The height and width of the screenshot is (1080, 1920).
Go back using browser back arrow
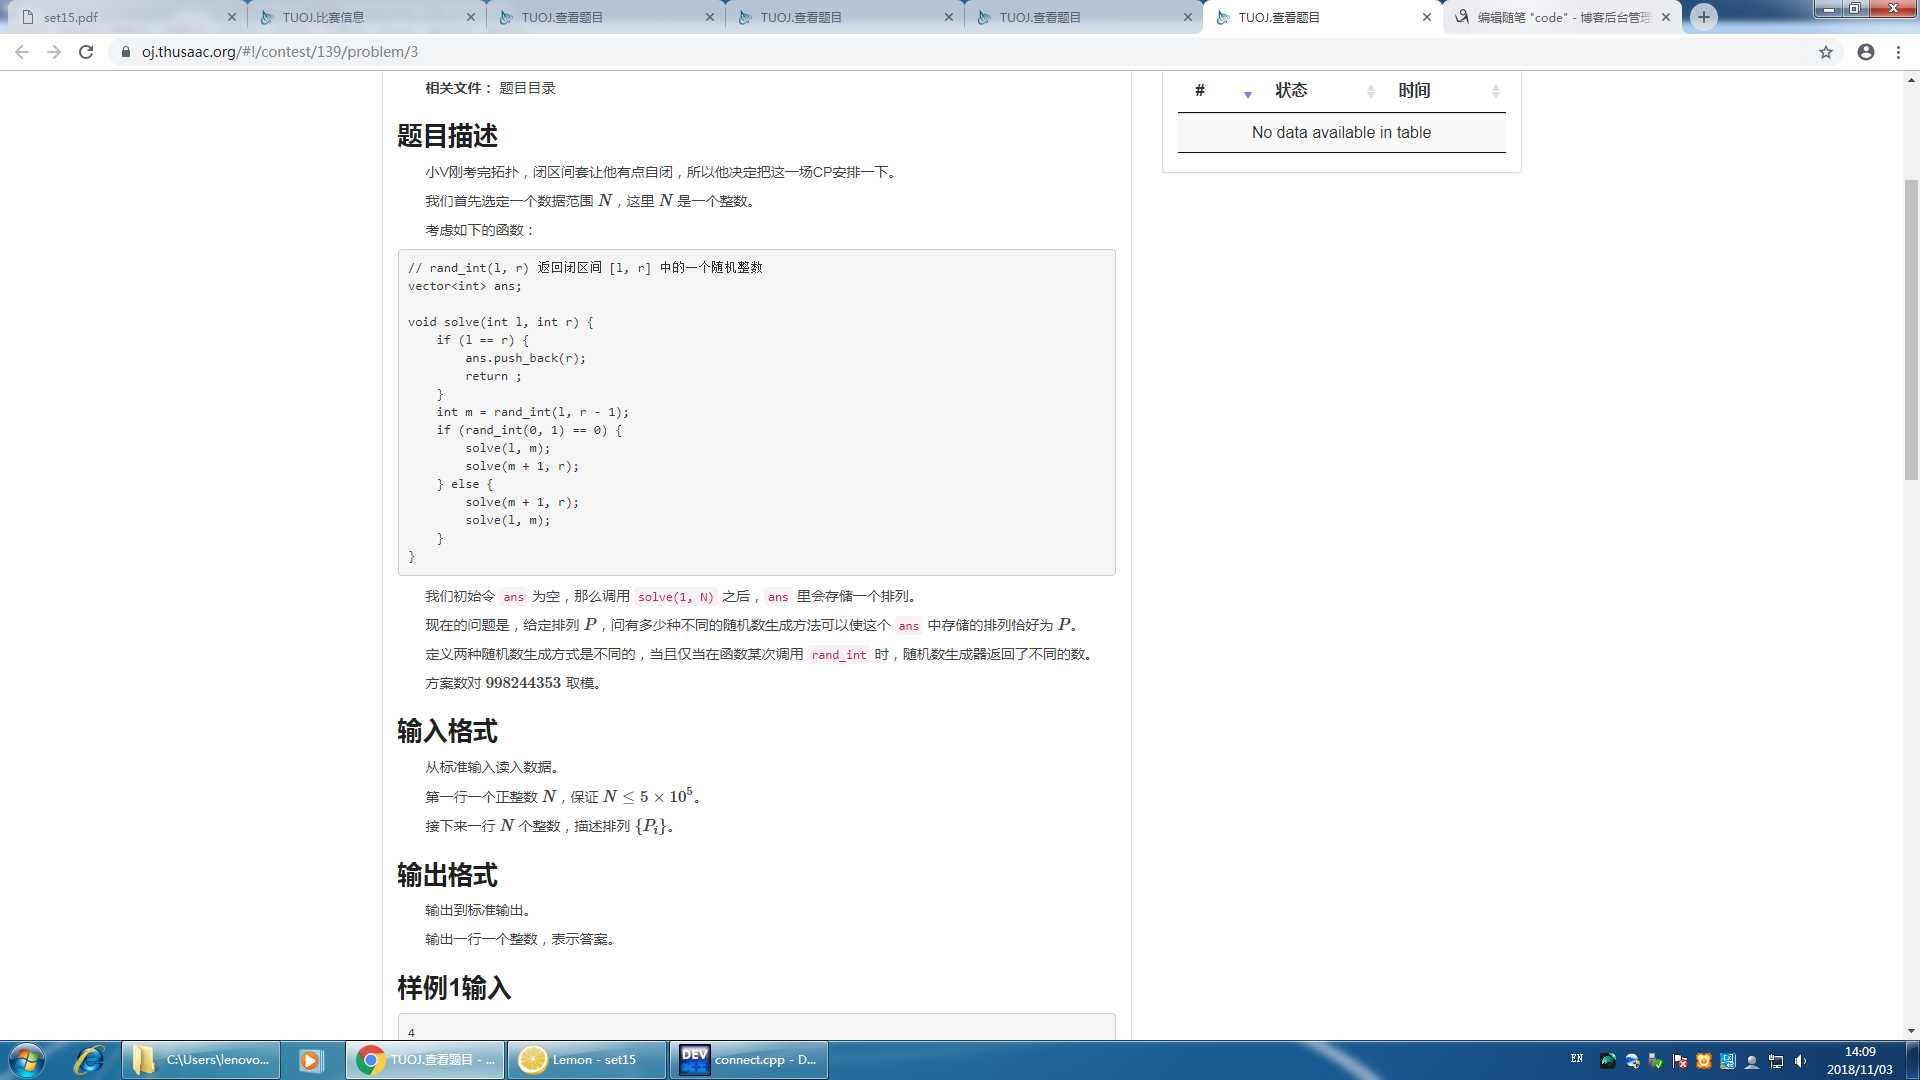[x=21, y=52]
